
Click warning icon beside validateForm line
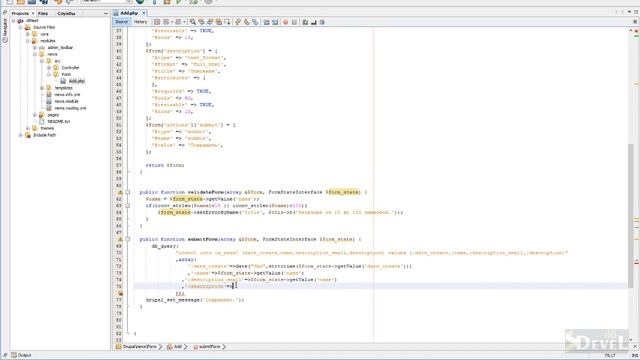120,192
